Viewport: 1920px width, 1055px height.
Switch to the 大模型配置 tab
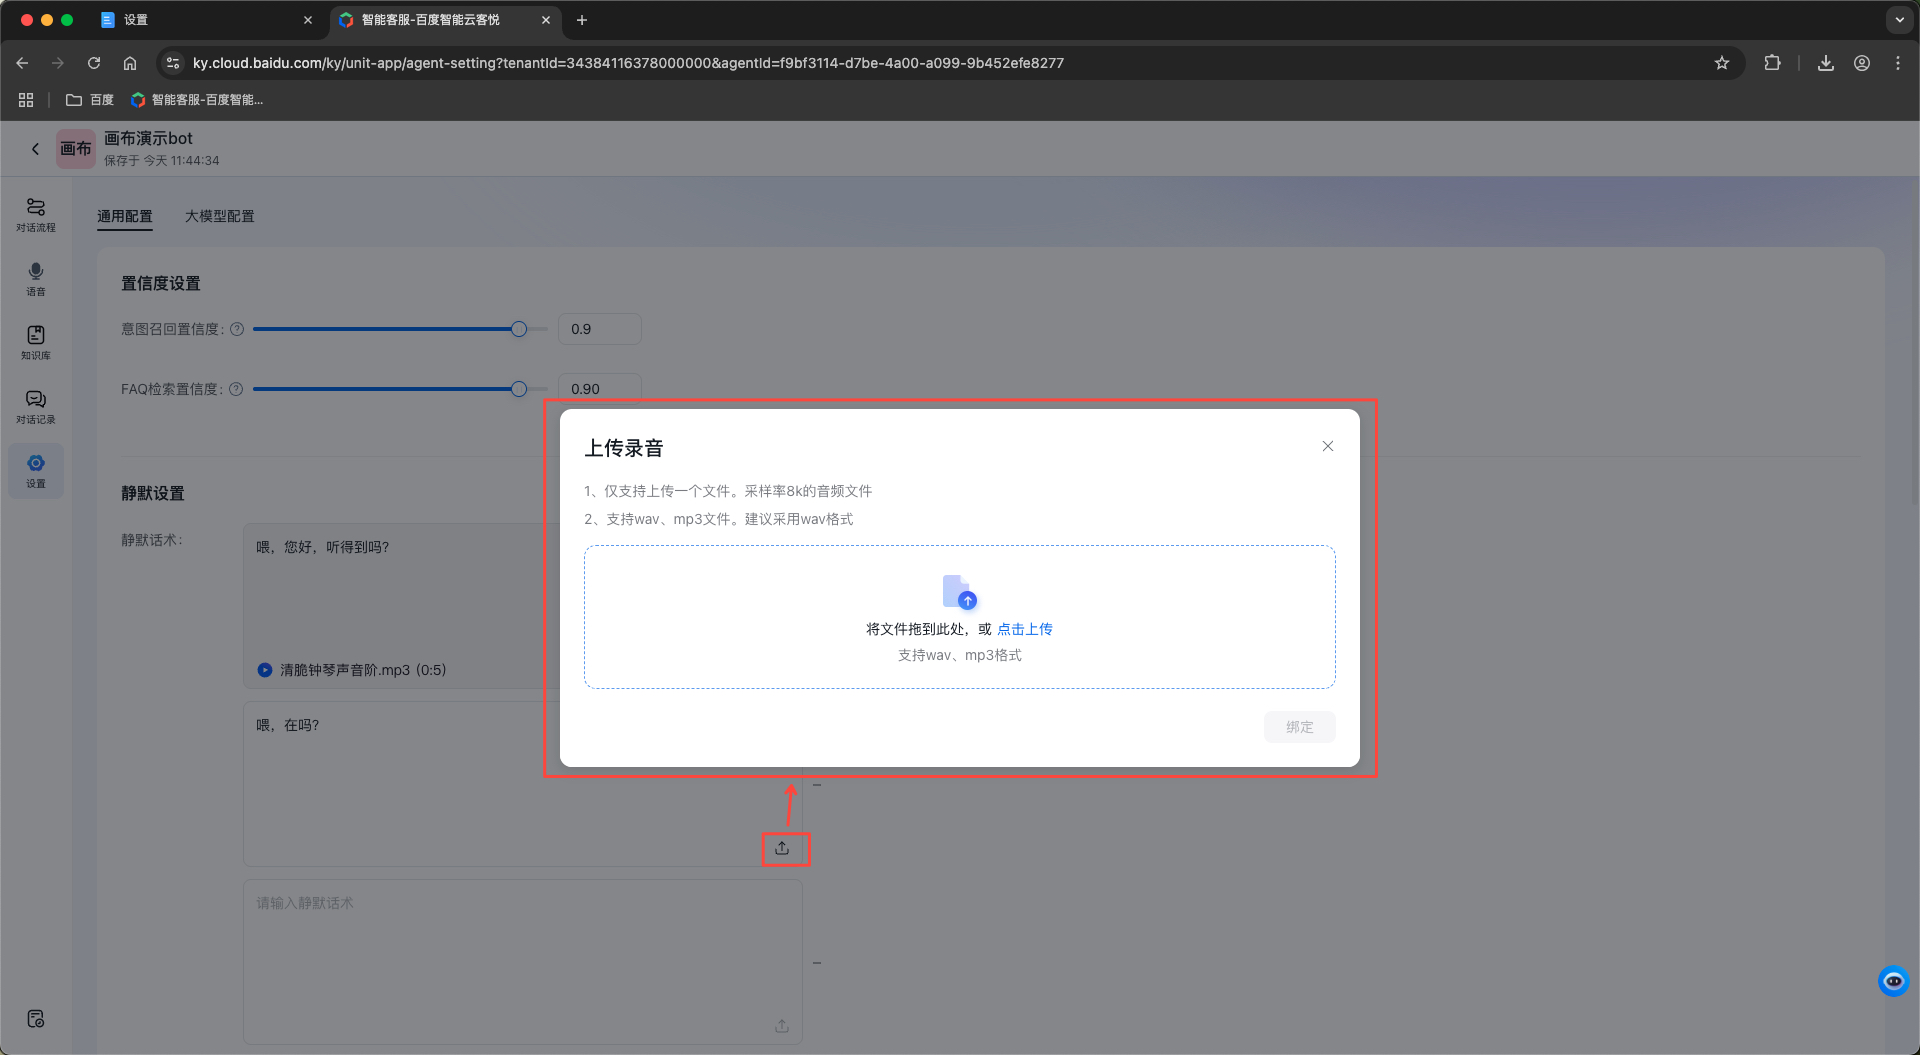(219, 216)
